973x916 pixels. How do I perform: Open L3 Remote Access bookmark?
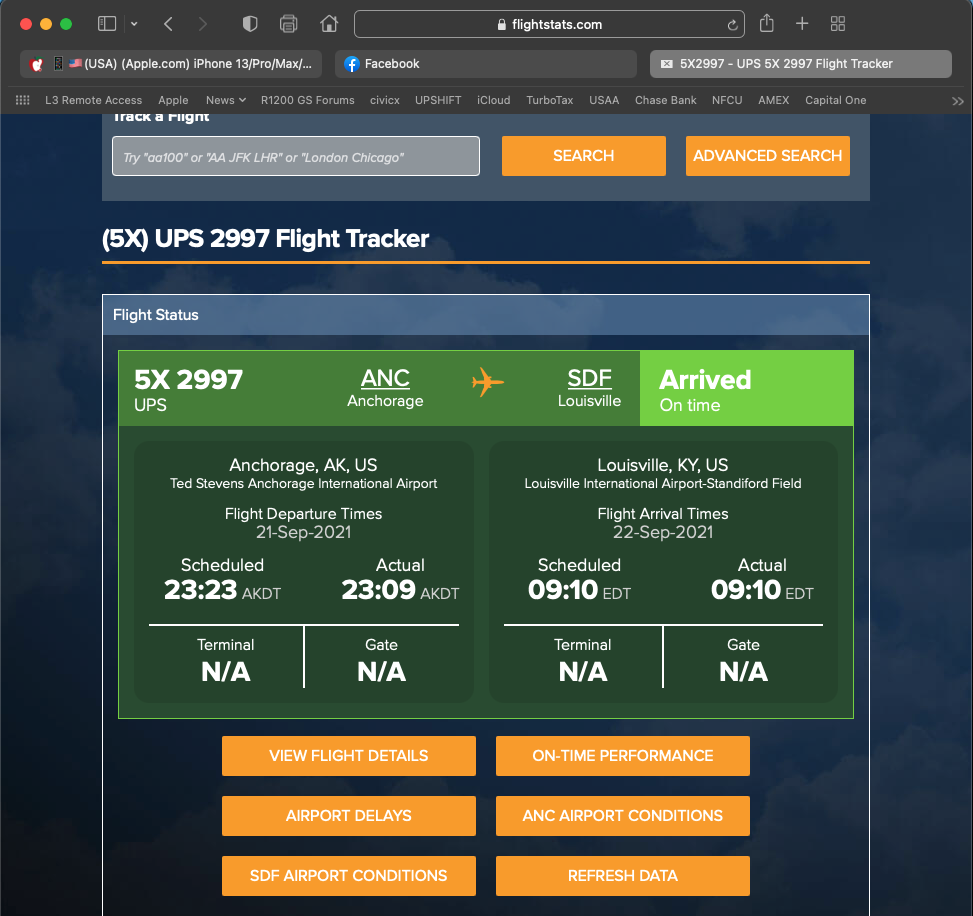[94, 100]
